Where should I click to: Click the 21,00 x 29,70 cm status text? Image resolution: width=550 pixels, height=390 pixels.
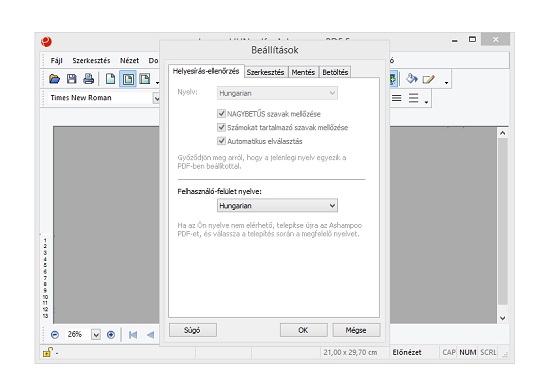pyautogui.click(x=350, y=352)
